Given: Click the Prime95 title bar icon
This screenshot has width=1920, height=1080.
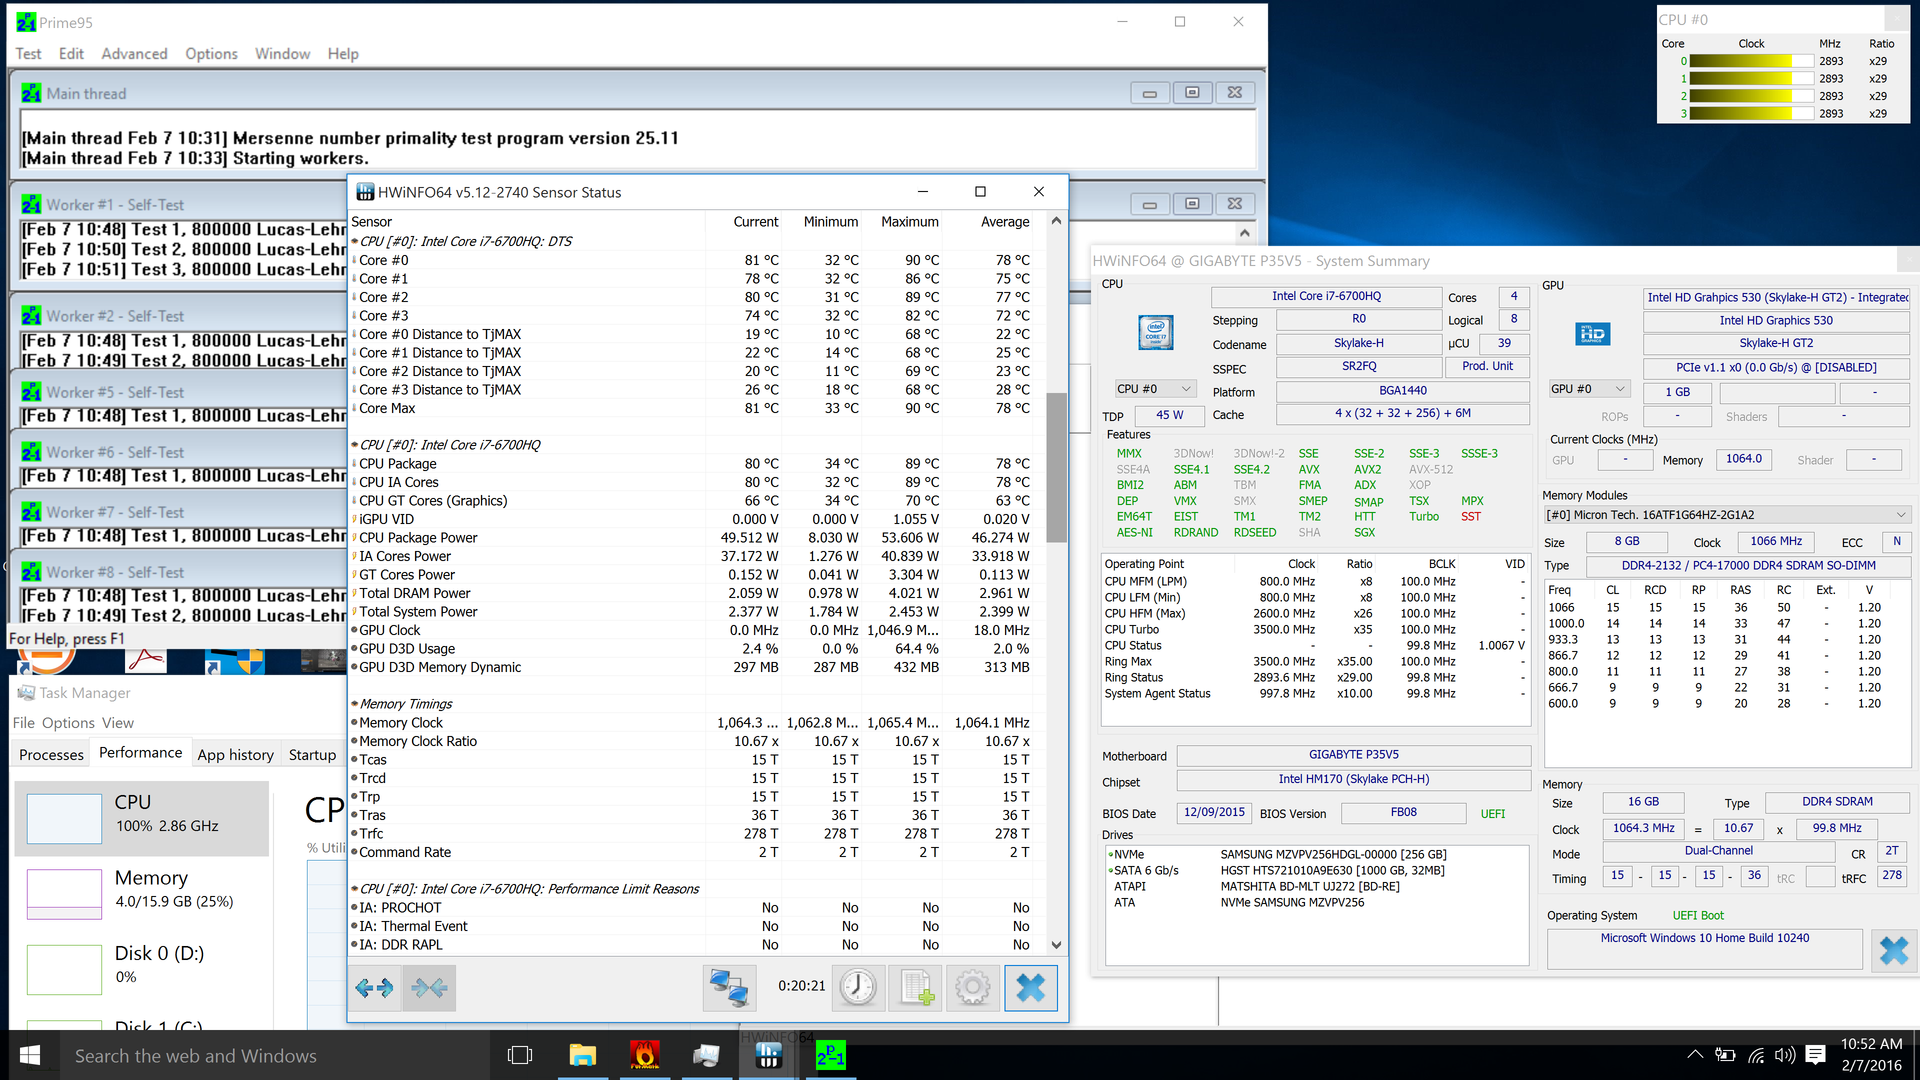Looking at the screenshot, I should 26,22.
